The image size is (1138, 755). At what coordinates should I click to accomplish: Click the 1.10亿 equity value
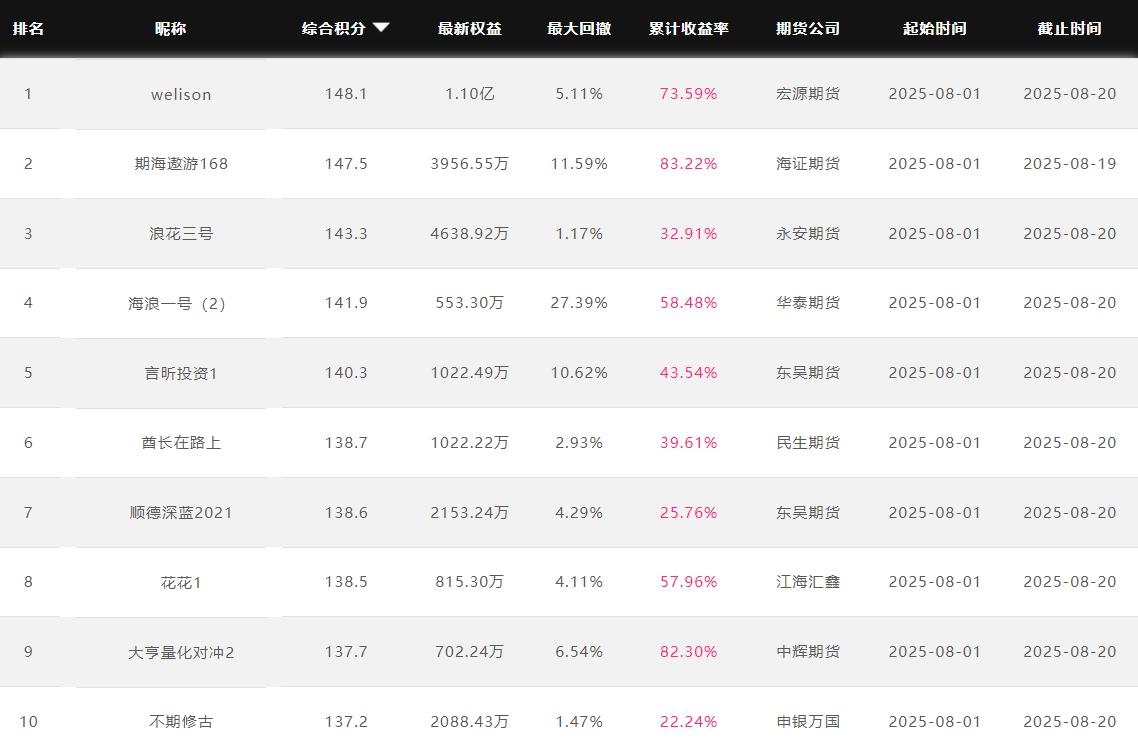470,94
